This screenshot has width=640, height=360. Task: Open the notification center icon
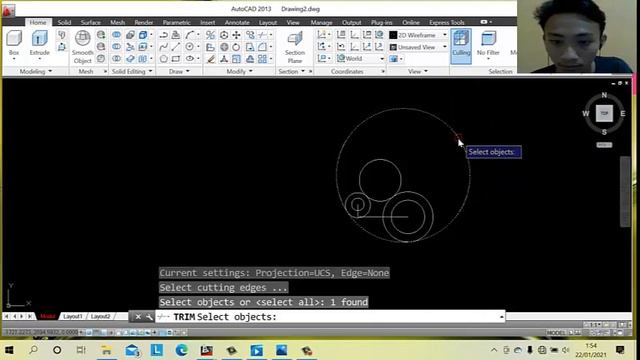click(620, 350)
